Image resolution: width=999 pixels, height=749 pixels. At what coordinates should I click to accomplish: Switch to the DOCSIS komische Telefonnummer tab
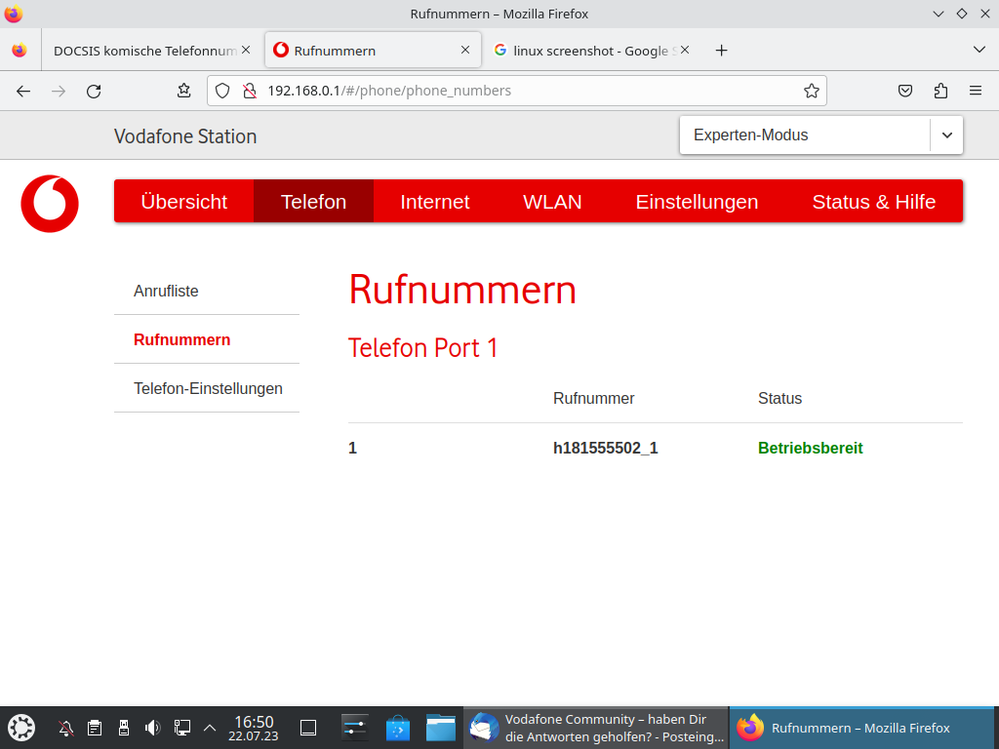[145, 50]
